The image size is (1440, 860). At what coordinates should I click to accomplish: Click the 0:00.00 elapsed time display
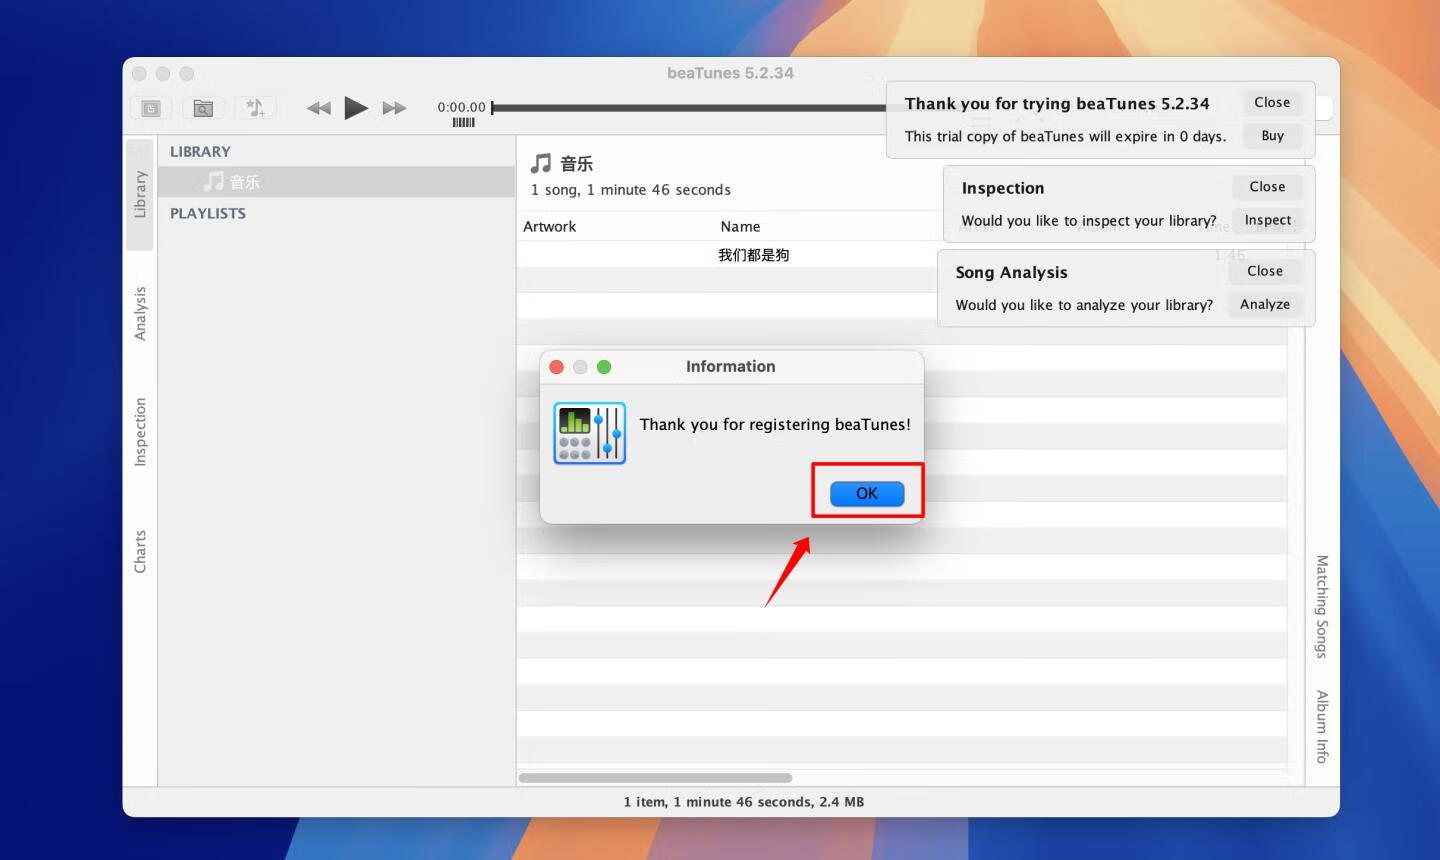click(x=461, y=107)
